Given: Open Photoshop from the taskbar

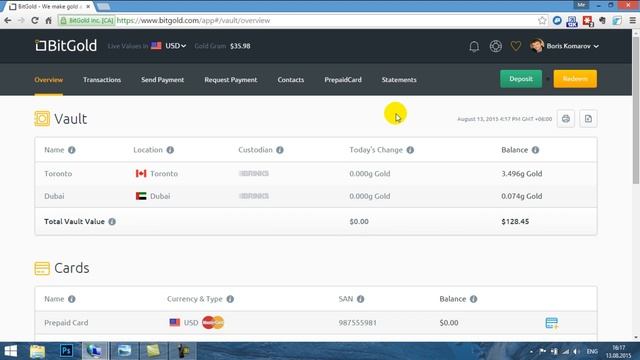Looking at the screenshot, I should pos(67,351).
